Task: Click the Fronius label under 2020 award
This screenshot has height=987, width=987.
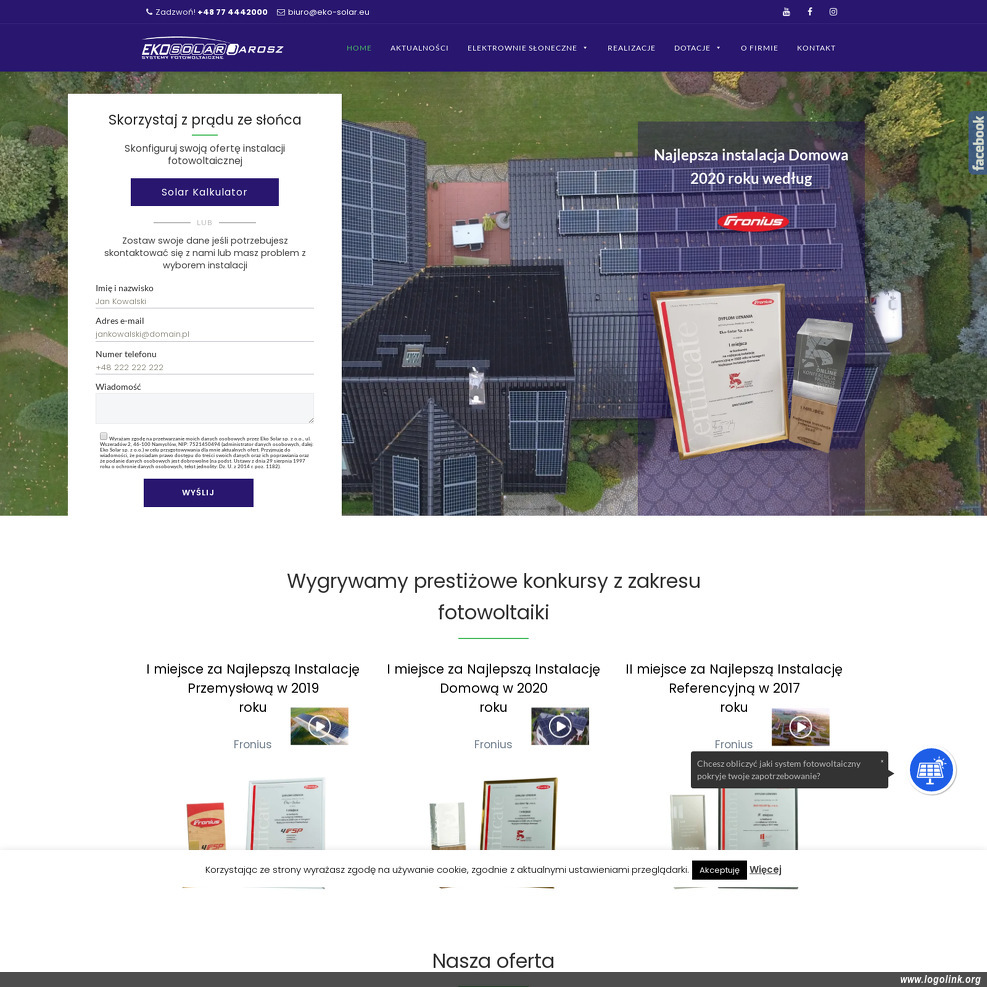Action: pyautogui.click(x=493, y=744)
